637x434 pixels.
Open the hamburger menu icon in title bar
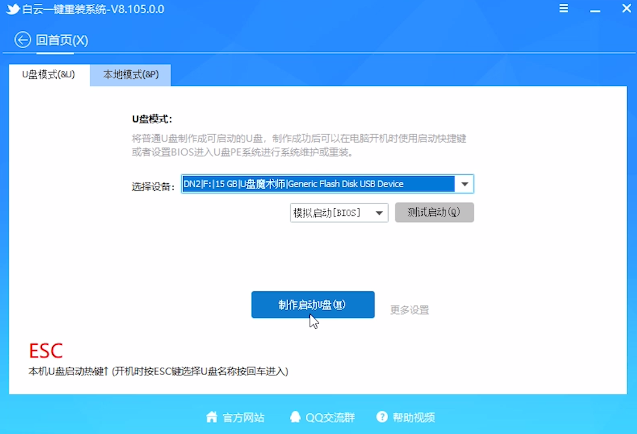pos(563,8)
